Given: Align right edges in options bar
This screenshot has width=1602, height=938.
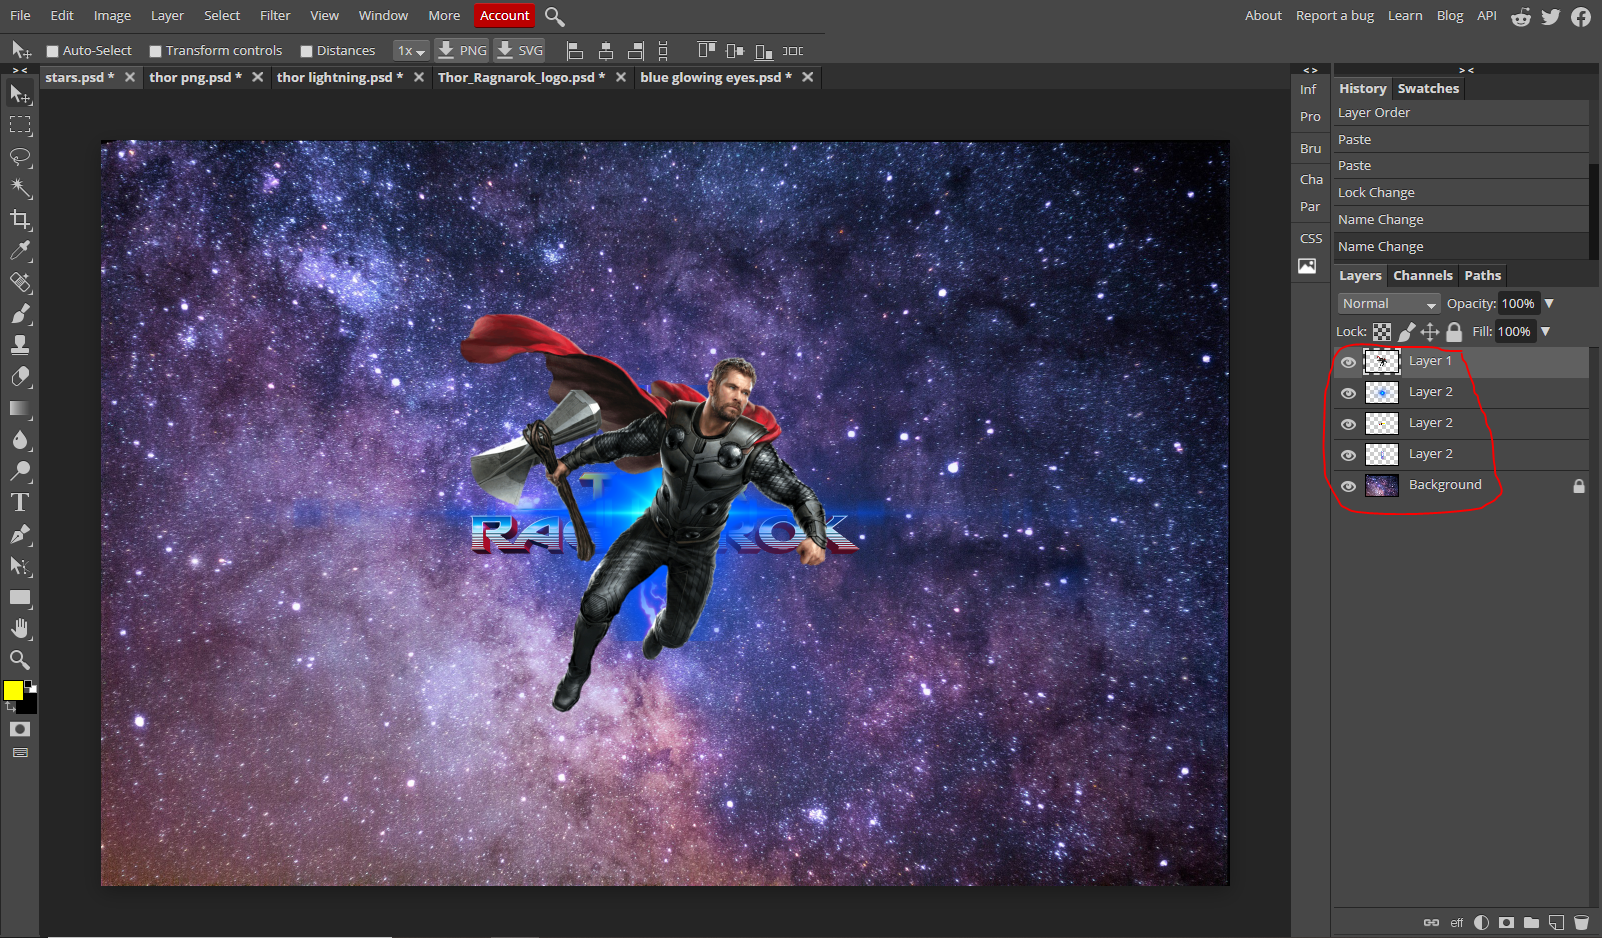Looking at the screenshot, I should 636,51.
